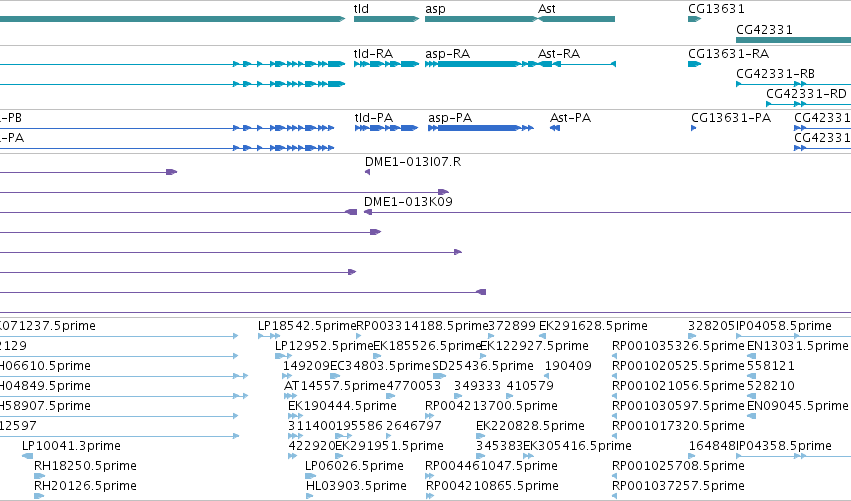Click the RP001037257.5prime EST label
The width and height of the screenshot is (851, 501).
click(678, 485)
